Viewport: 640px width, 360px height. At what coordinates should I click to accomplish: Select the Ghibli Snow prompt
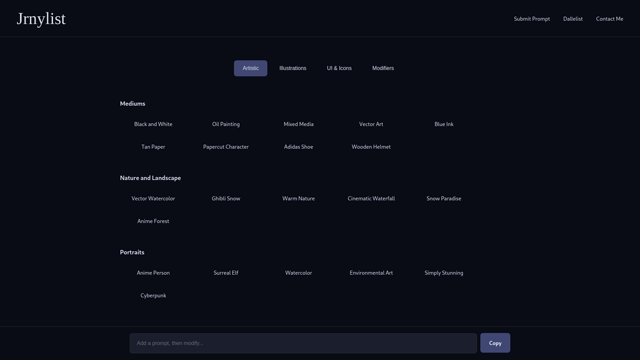click(226, 198)
